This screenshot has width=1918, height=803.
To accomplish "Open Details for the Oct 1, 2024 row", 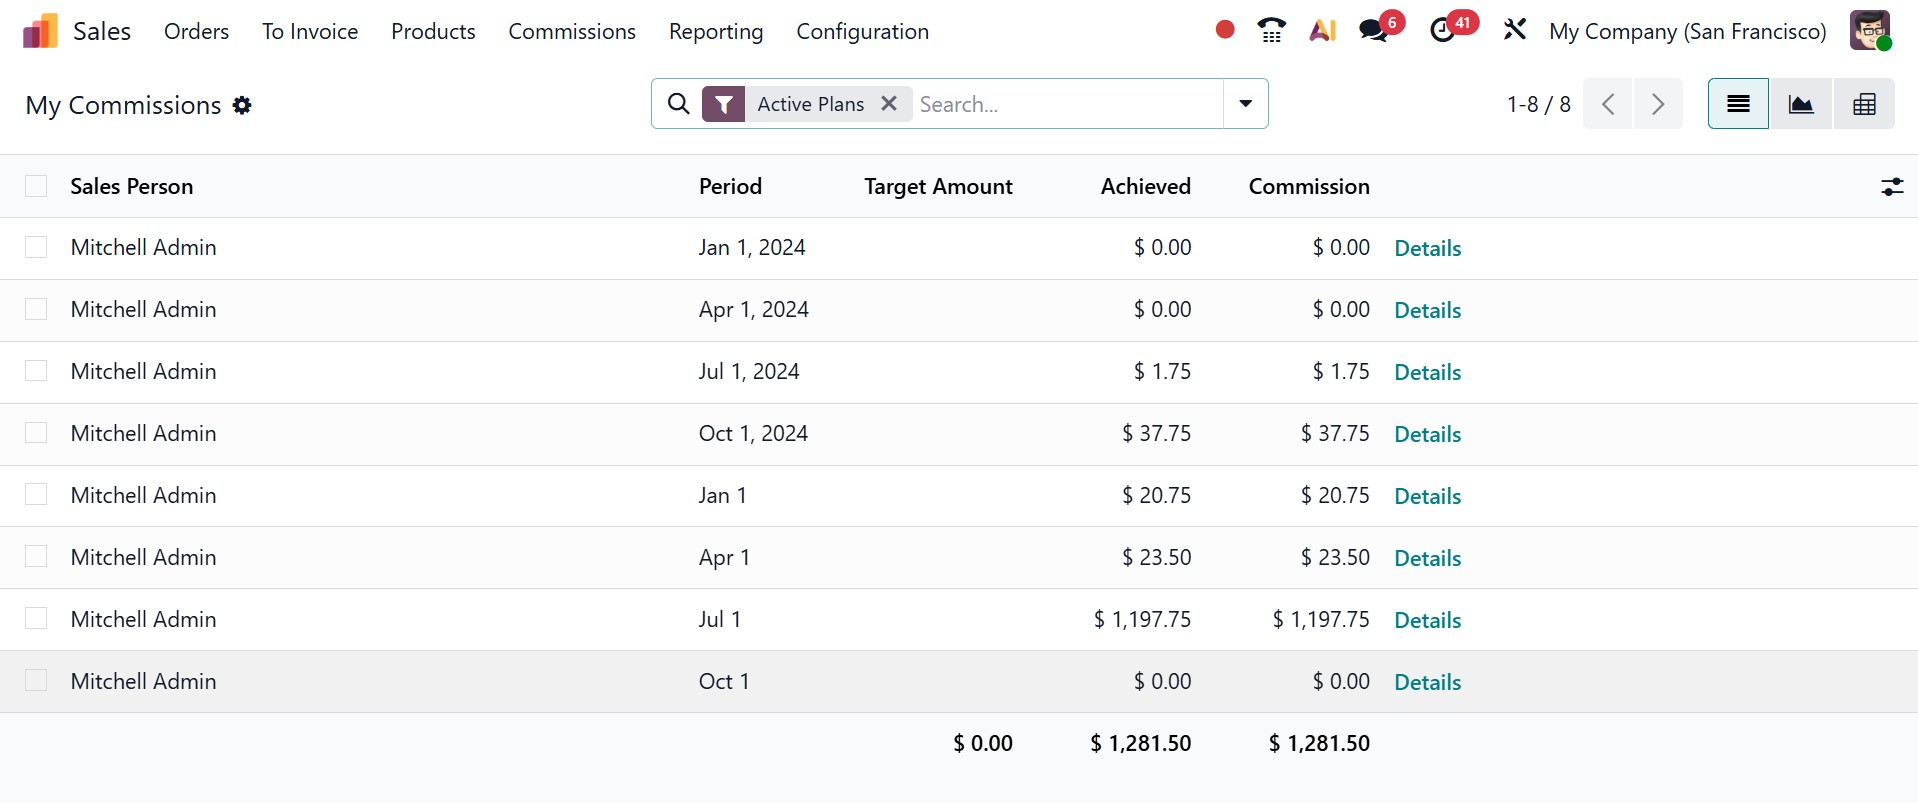I will pos(1427,434).
